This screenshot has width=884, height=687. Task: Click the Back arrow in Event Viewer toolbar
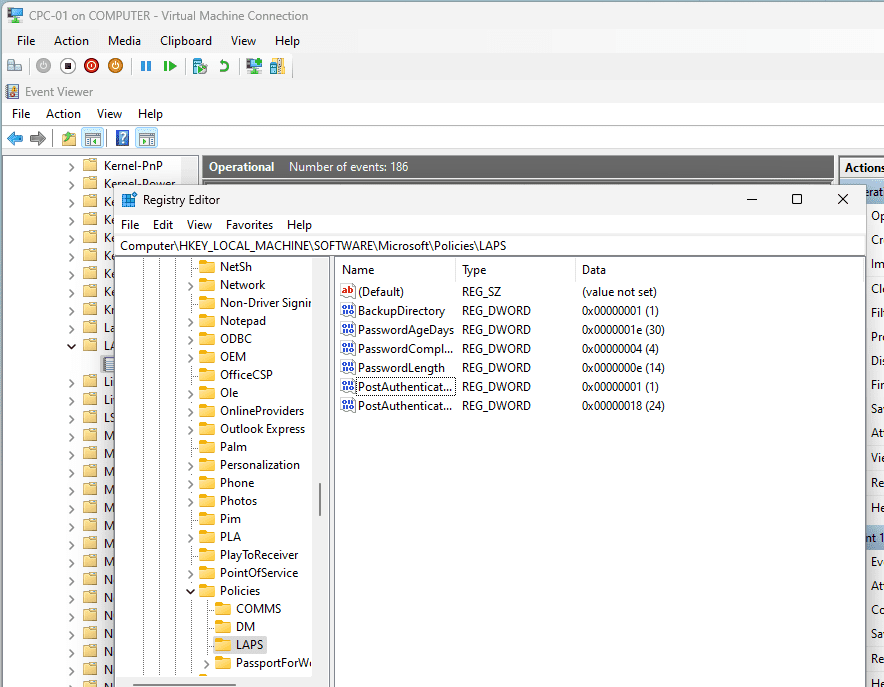(x=16, y=138)
